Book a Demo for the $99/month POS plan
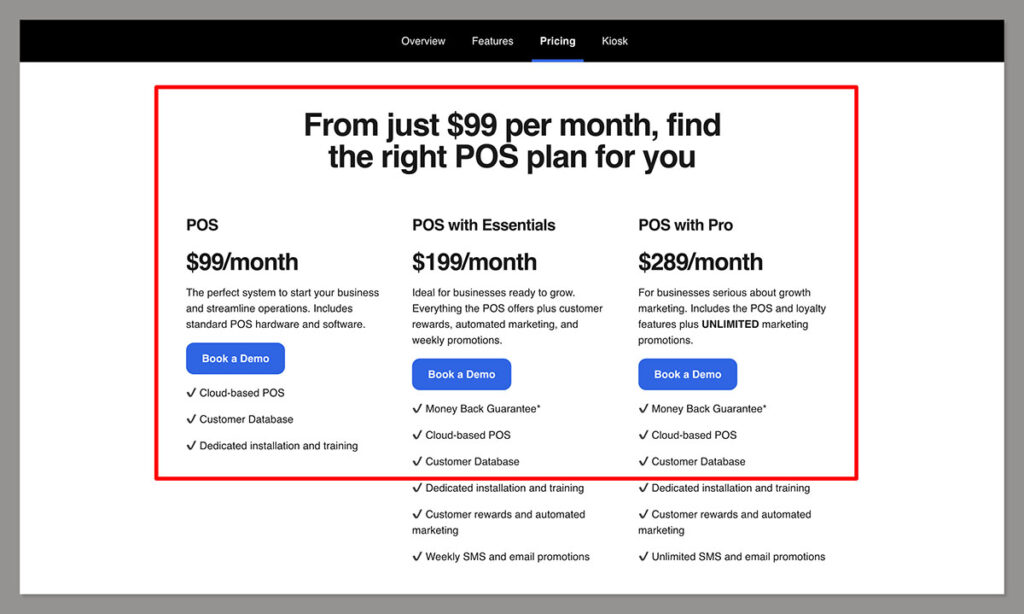The width and height of the screenshot is (1024, 614). tap(235, 358)
